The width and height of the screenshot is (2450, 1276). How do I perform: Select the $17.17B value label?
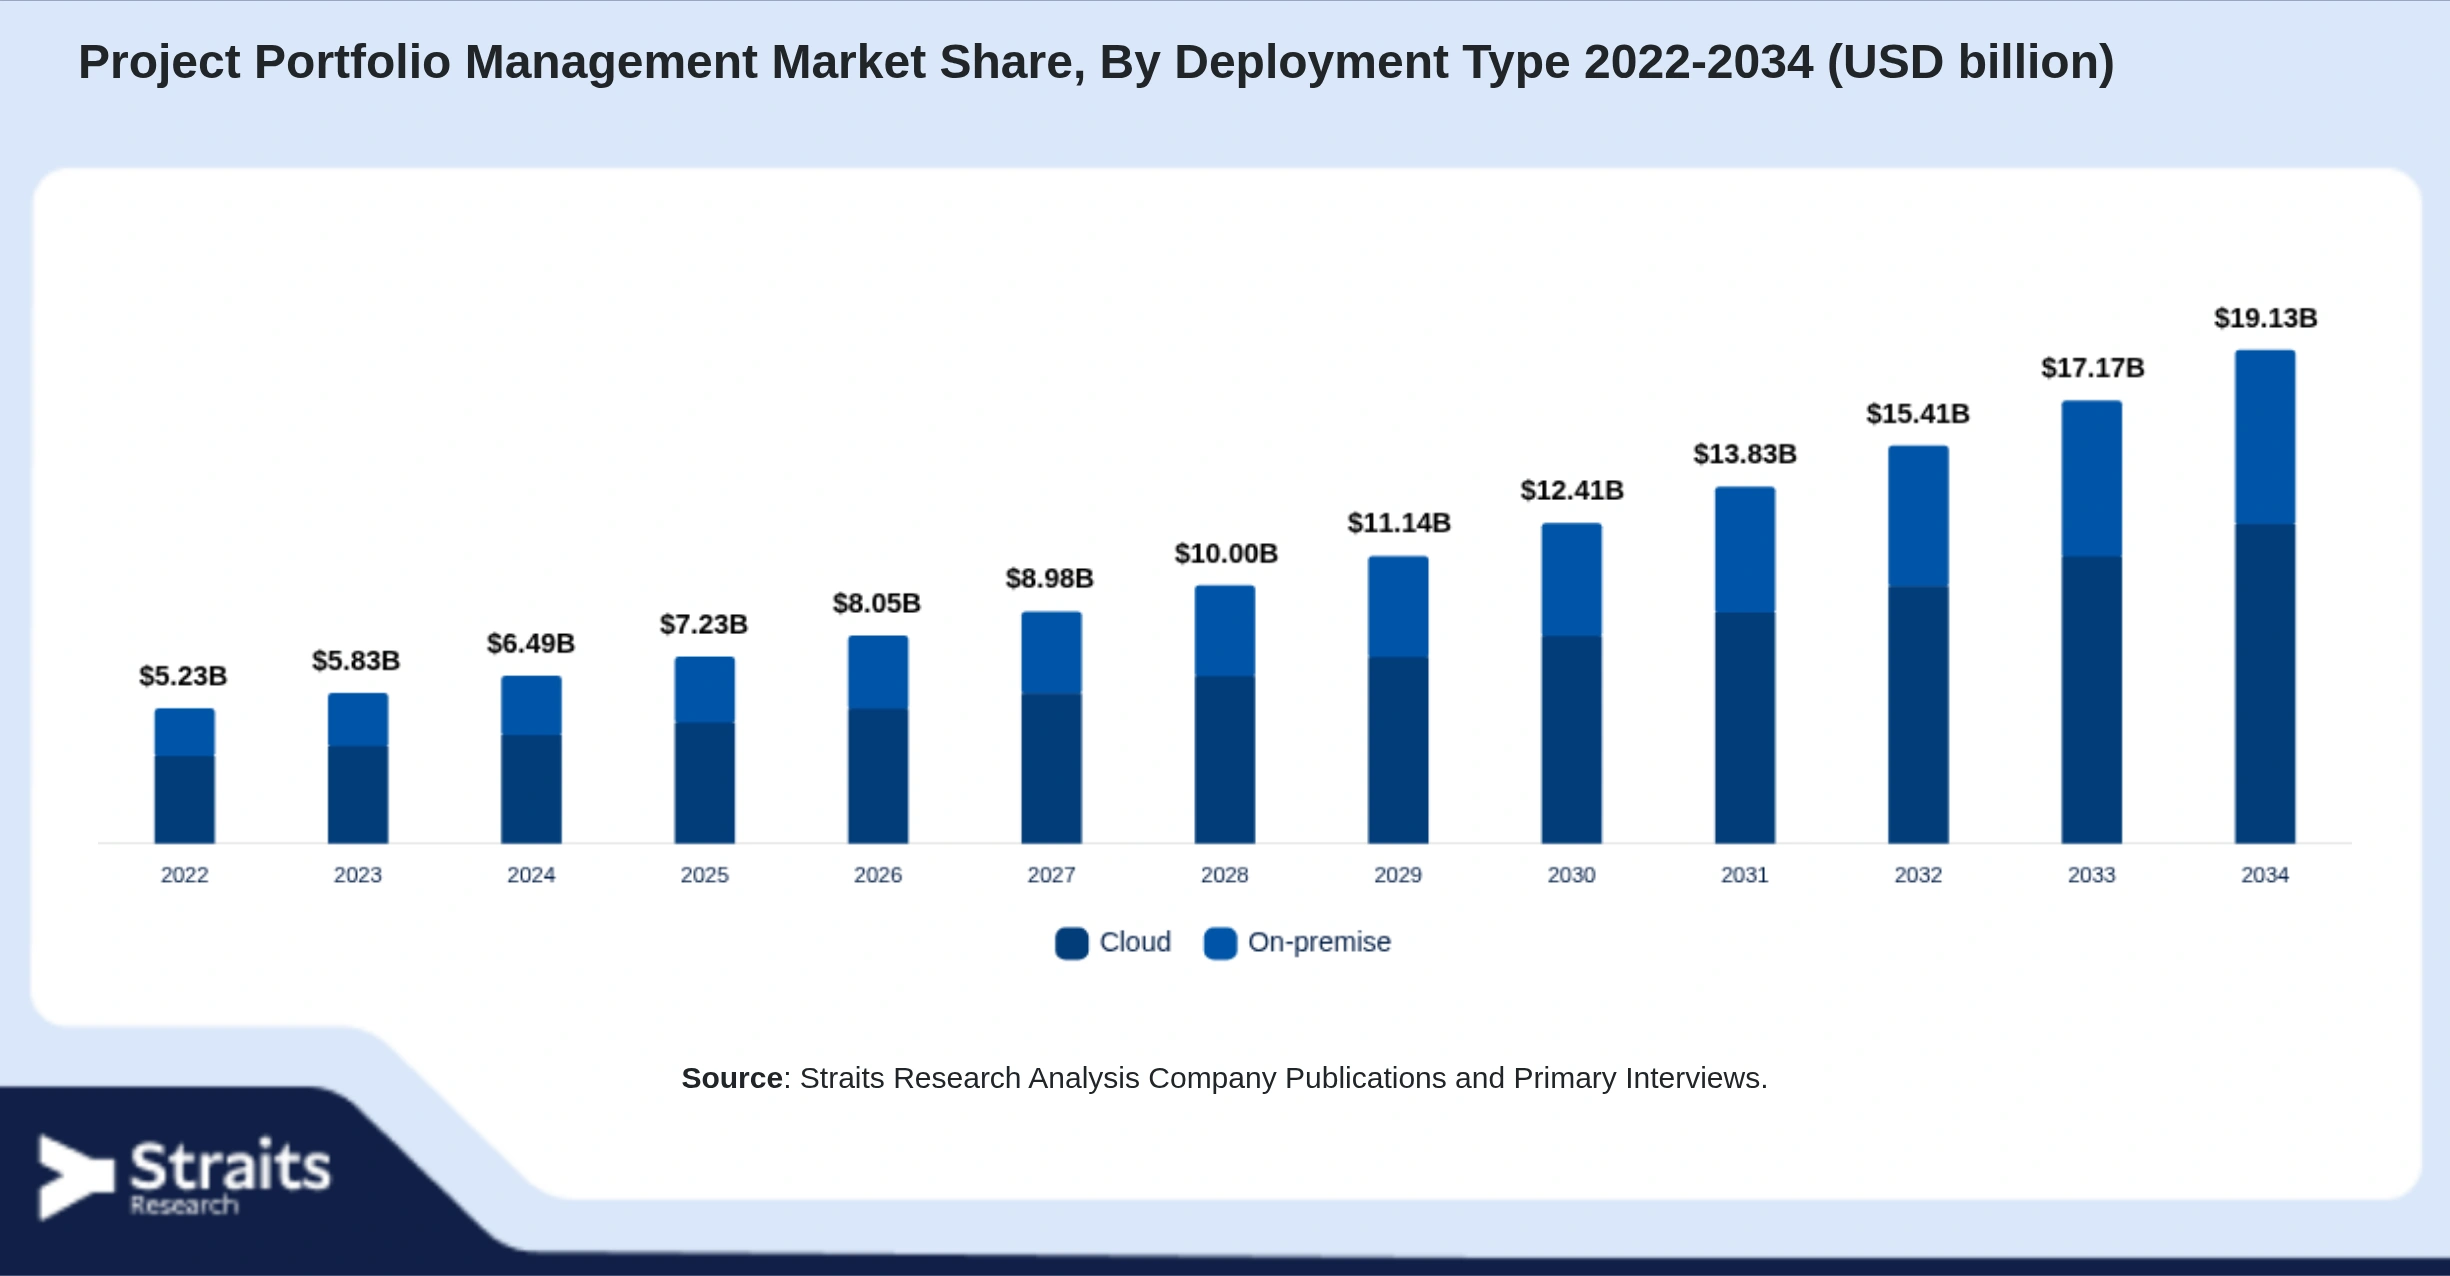2093,368
